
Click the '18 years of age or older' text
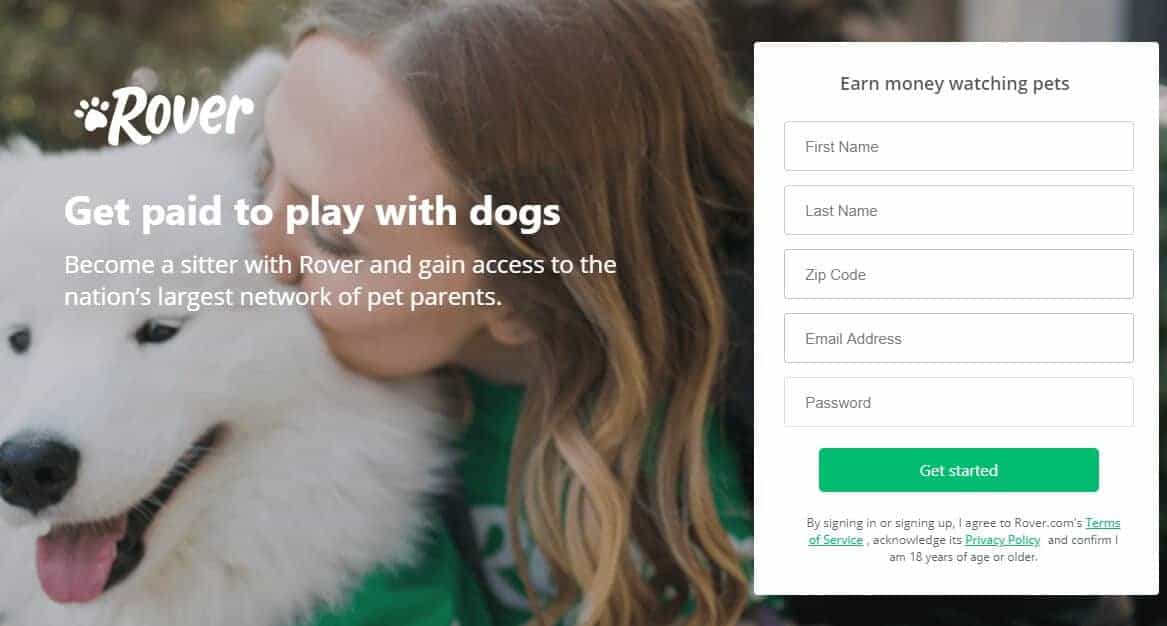(x=973, y=557)
